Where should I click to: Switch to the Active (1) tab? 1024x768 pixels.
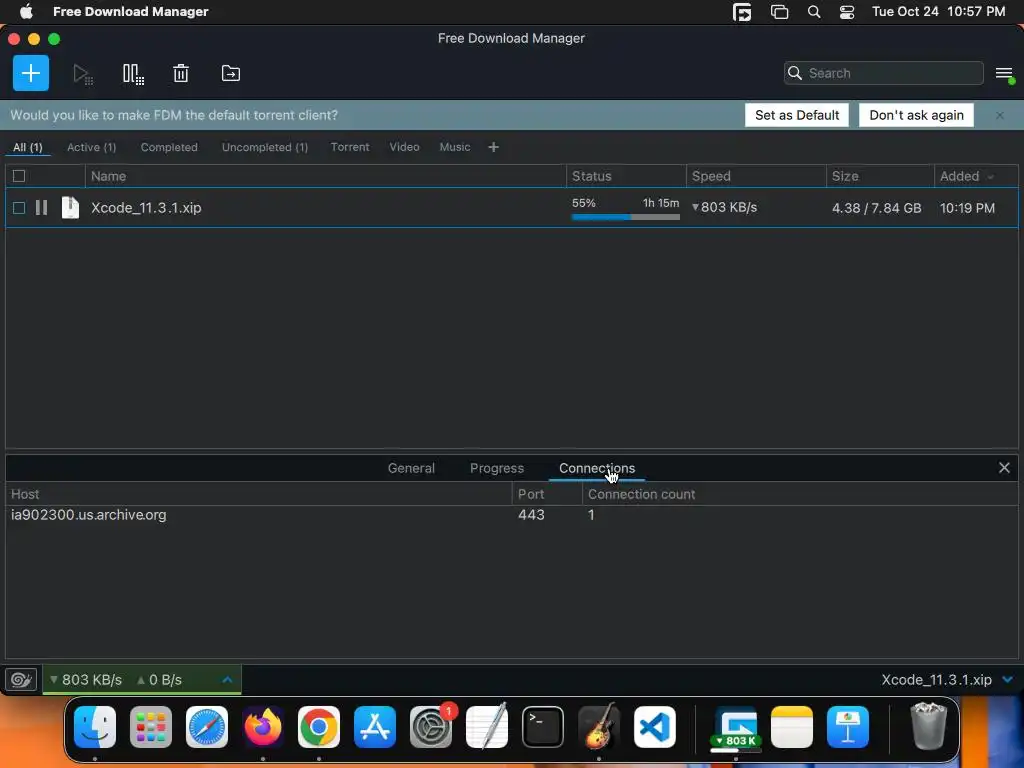click(x=91, y=147)
